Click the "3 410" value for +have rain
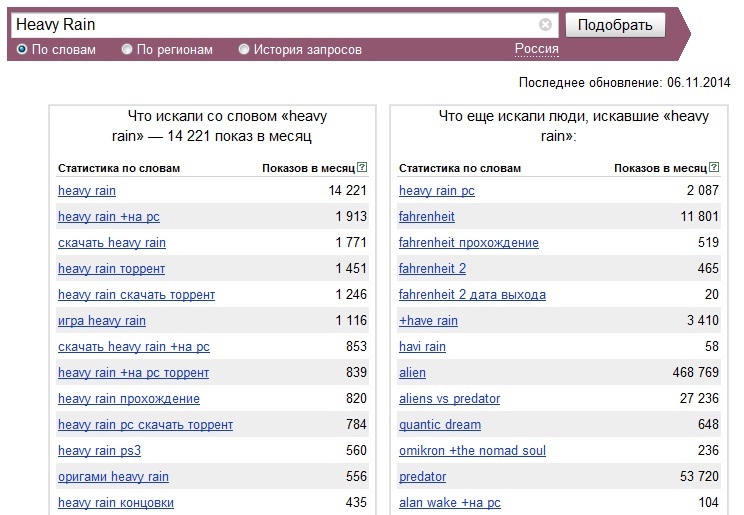The height and width of the screenshot is (515, 744). (703, 321)
